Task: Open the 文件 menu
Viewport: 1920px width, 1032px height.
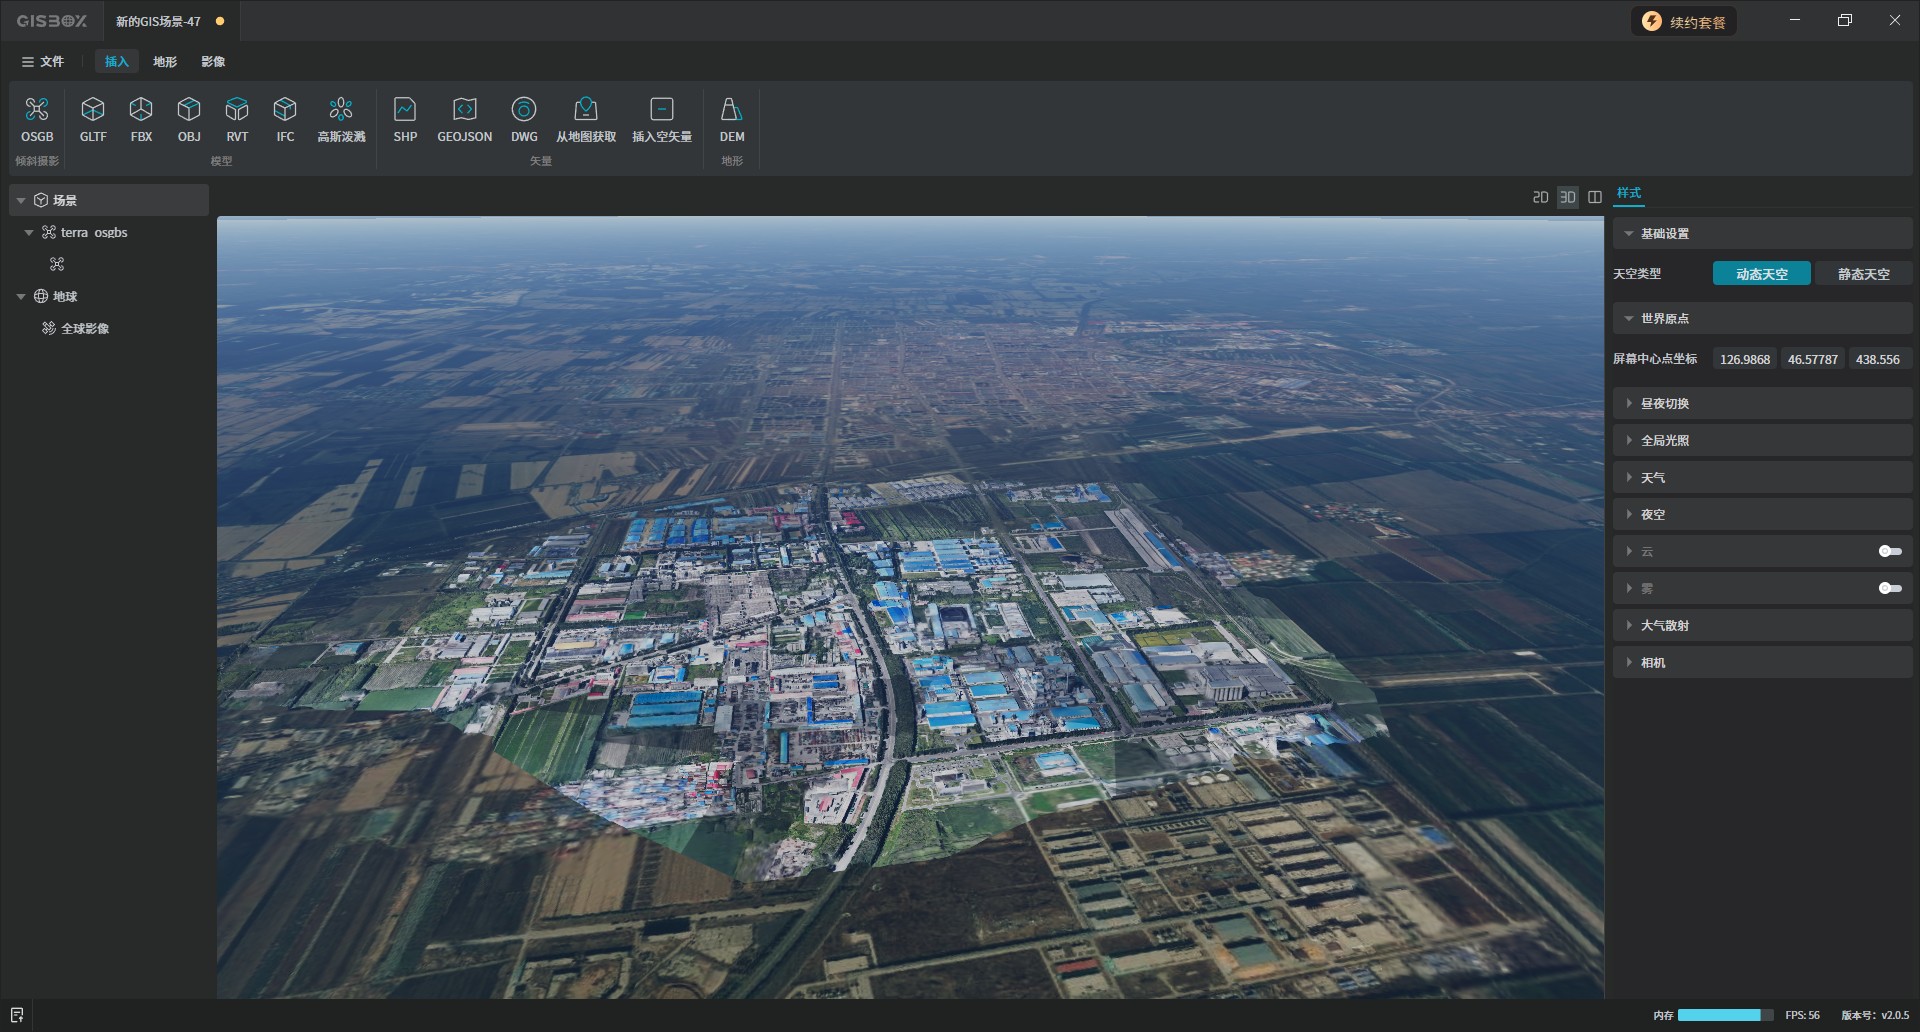Action: [43, 62]
